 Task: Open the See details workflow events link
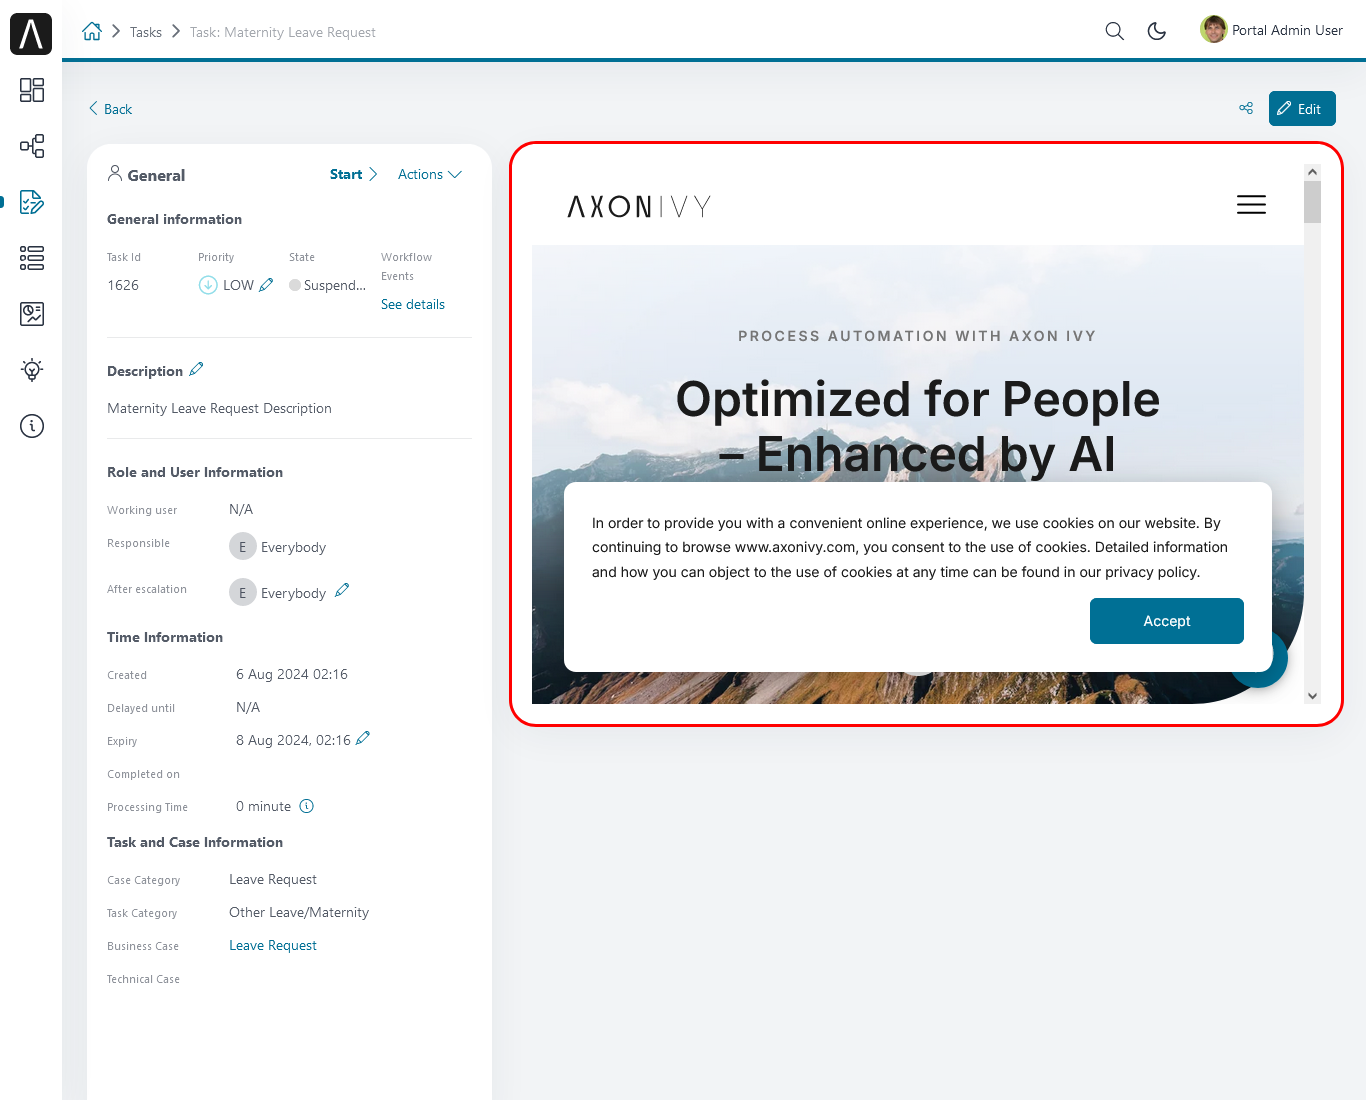412,304
